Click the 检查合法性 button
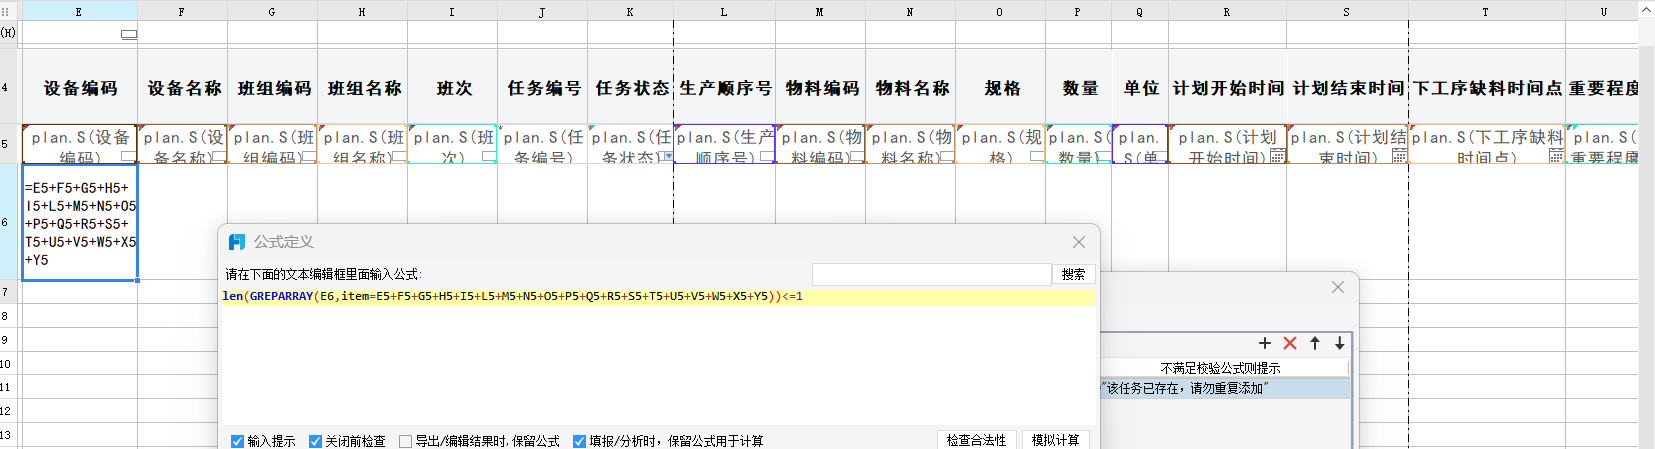This screenshot has height=449, width=1655. click(976, 440)
